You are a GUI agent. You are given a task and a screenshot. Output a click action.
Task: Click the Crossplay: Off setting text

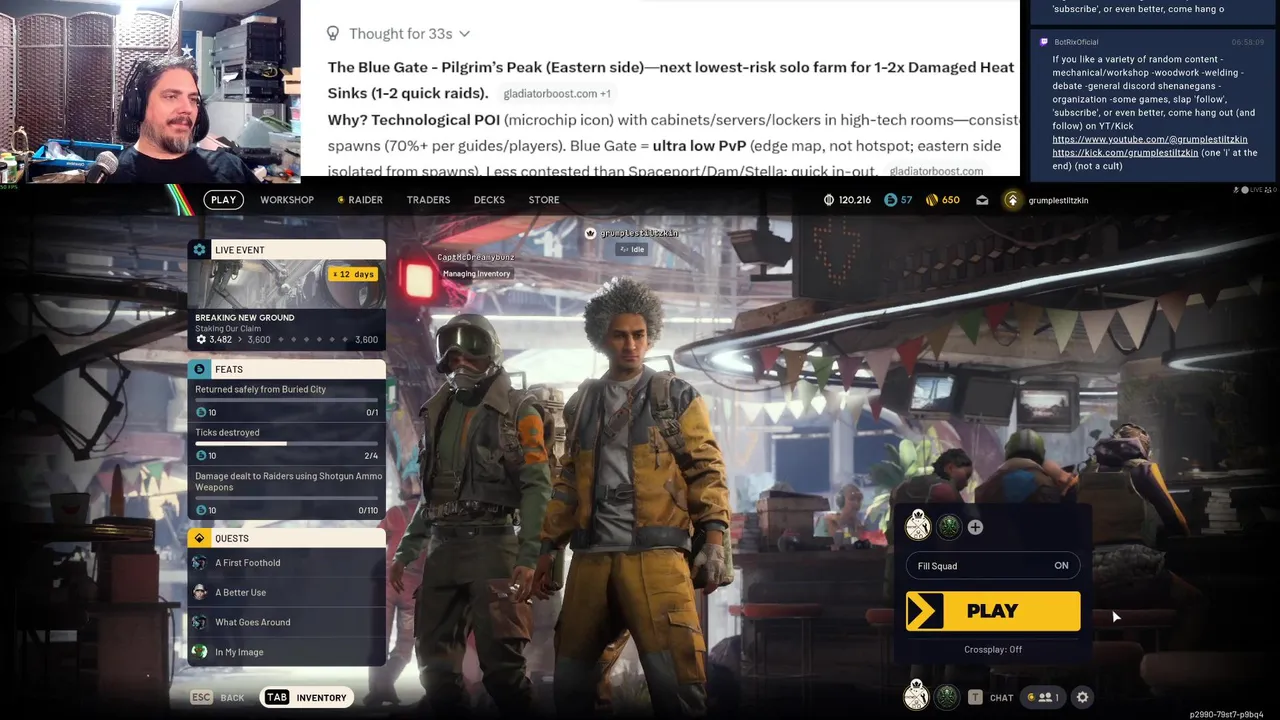[x=993, y=650]
